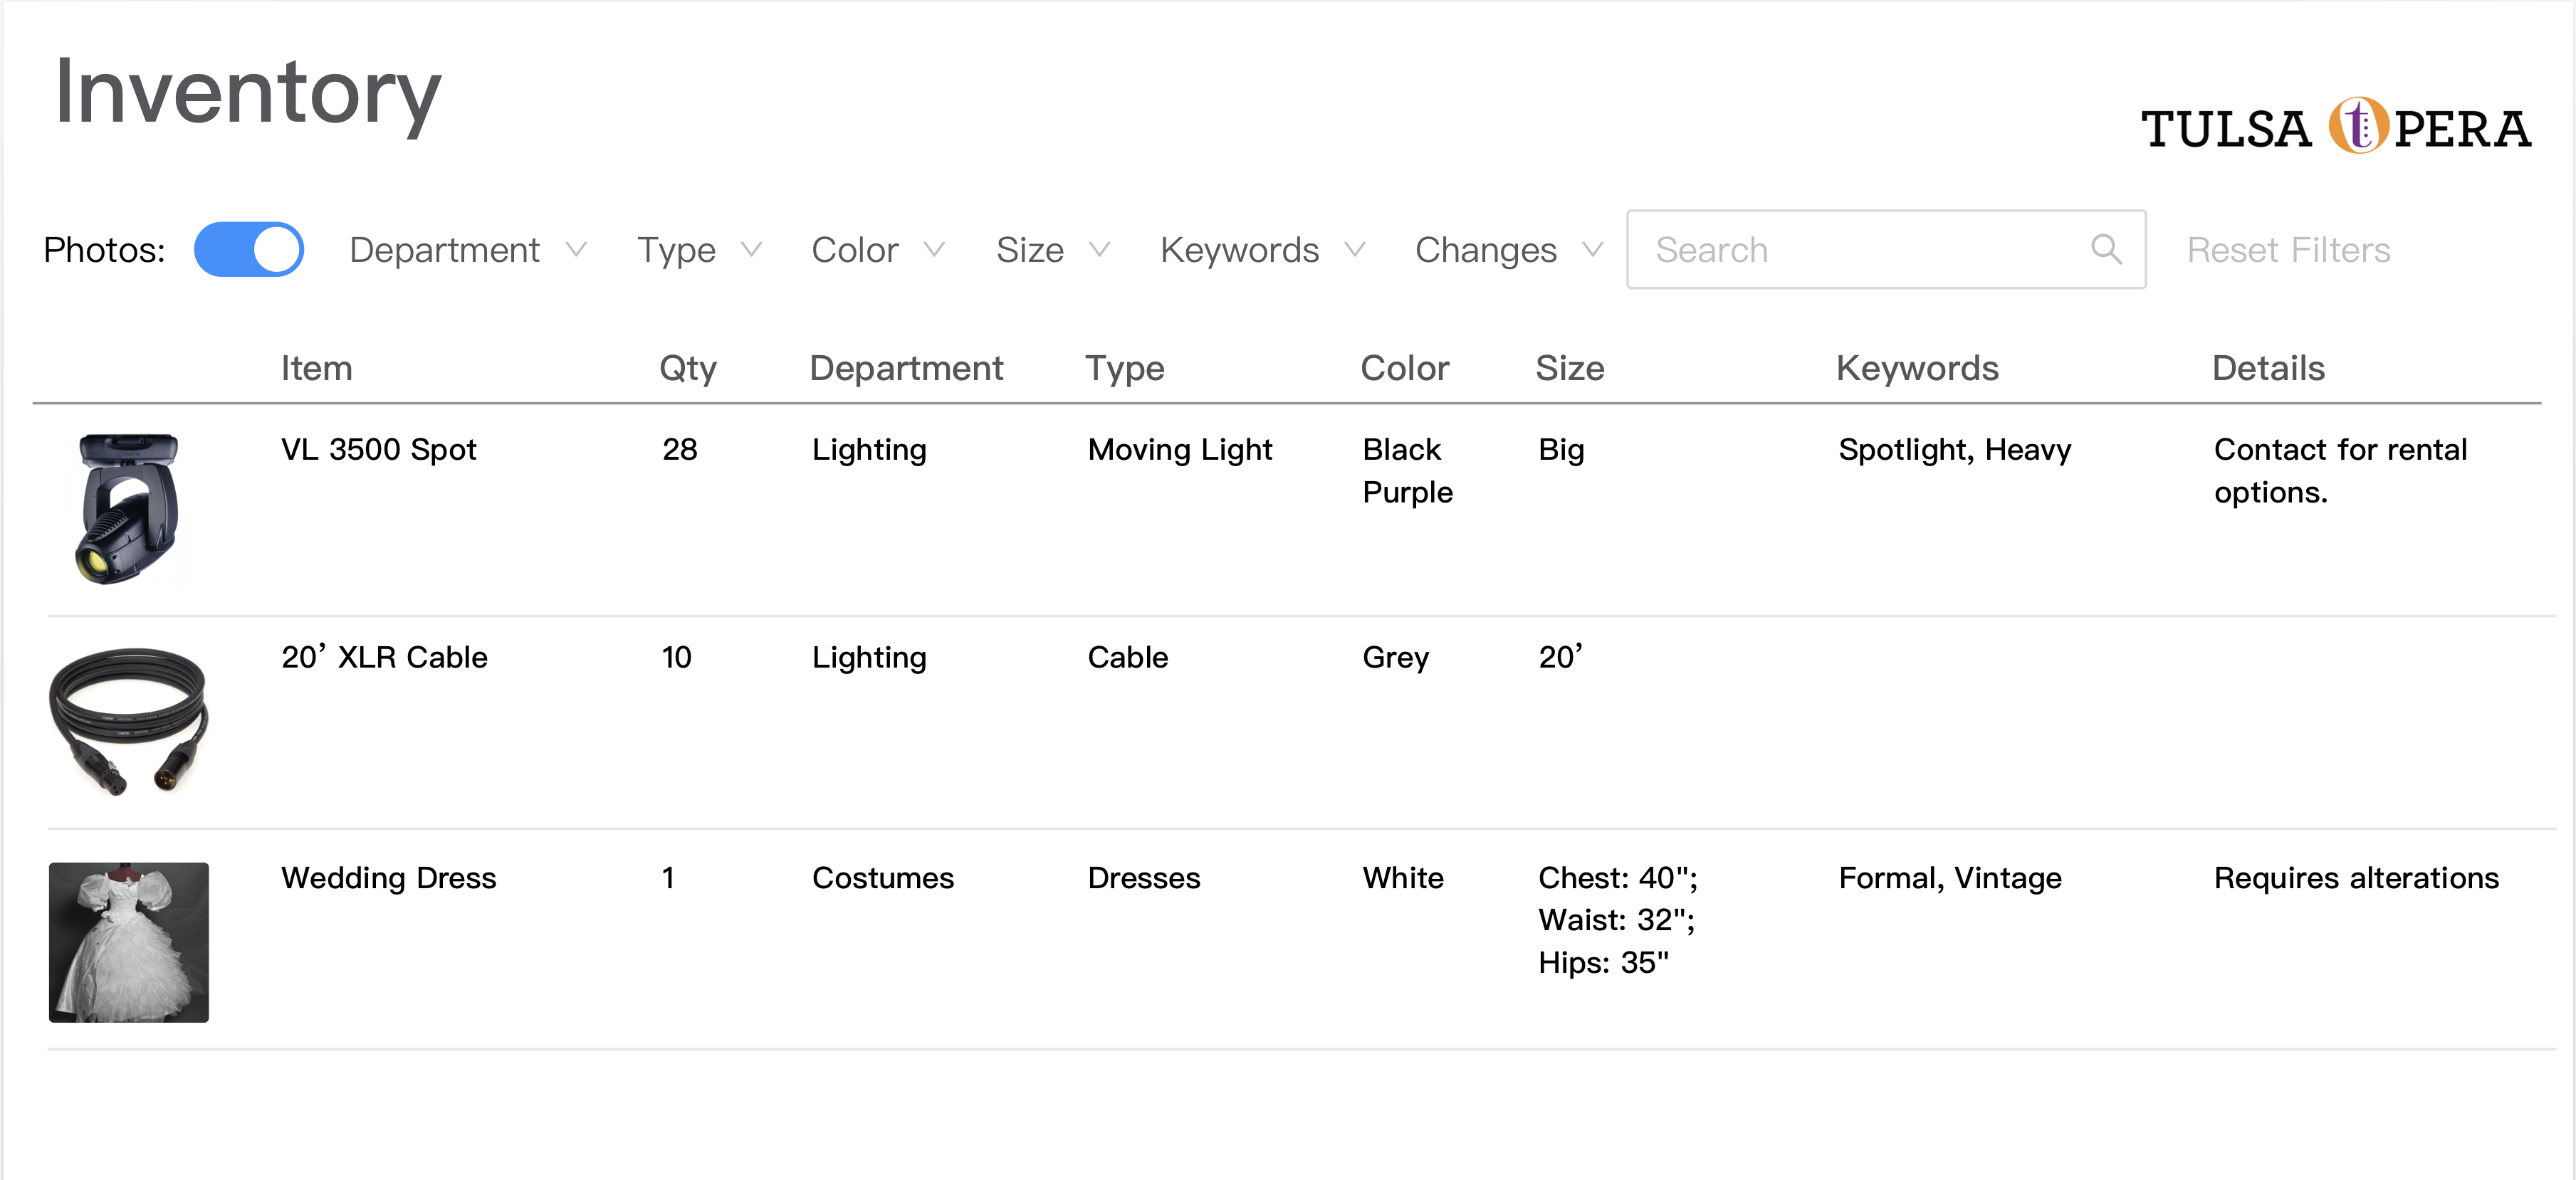Open the Size filter dropdown

1052,250
